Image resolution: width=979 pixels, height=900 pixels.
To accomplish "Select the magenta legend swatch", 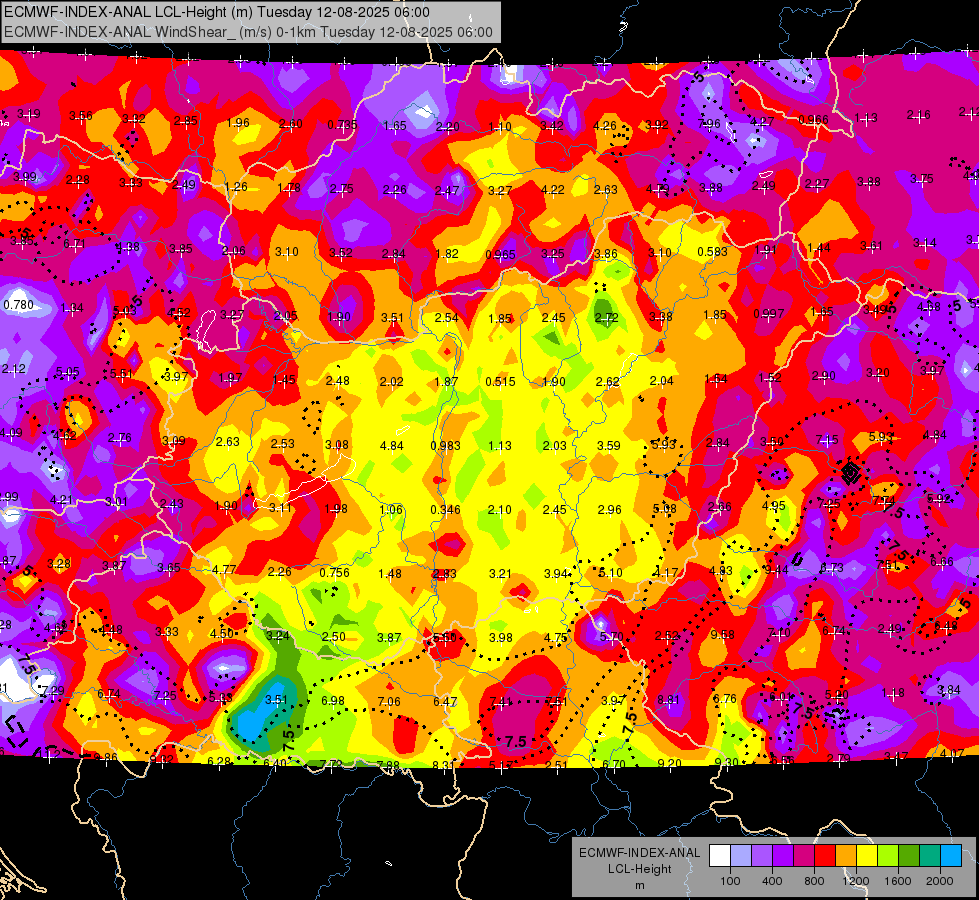I will click(804, 855).
